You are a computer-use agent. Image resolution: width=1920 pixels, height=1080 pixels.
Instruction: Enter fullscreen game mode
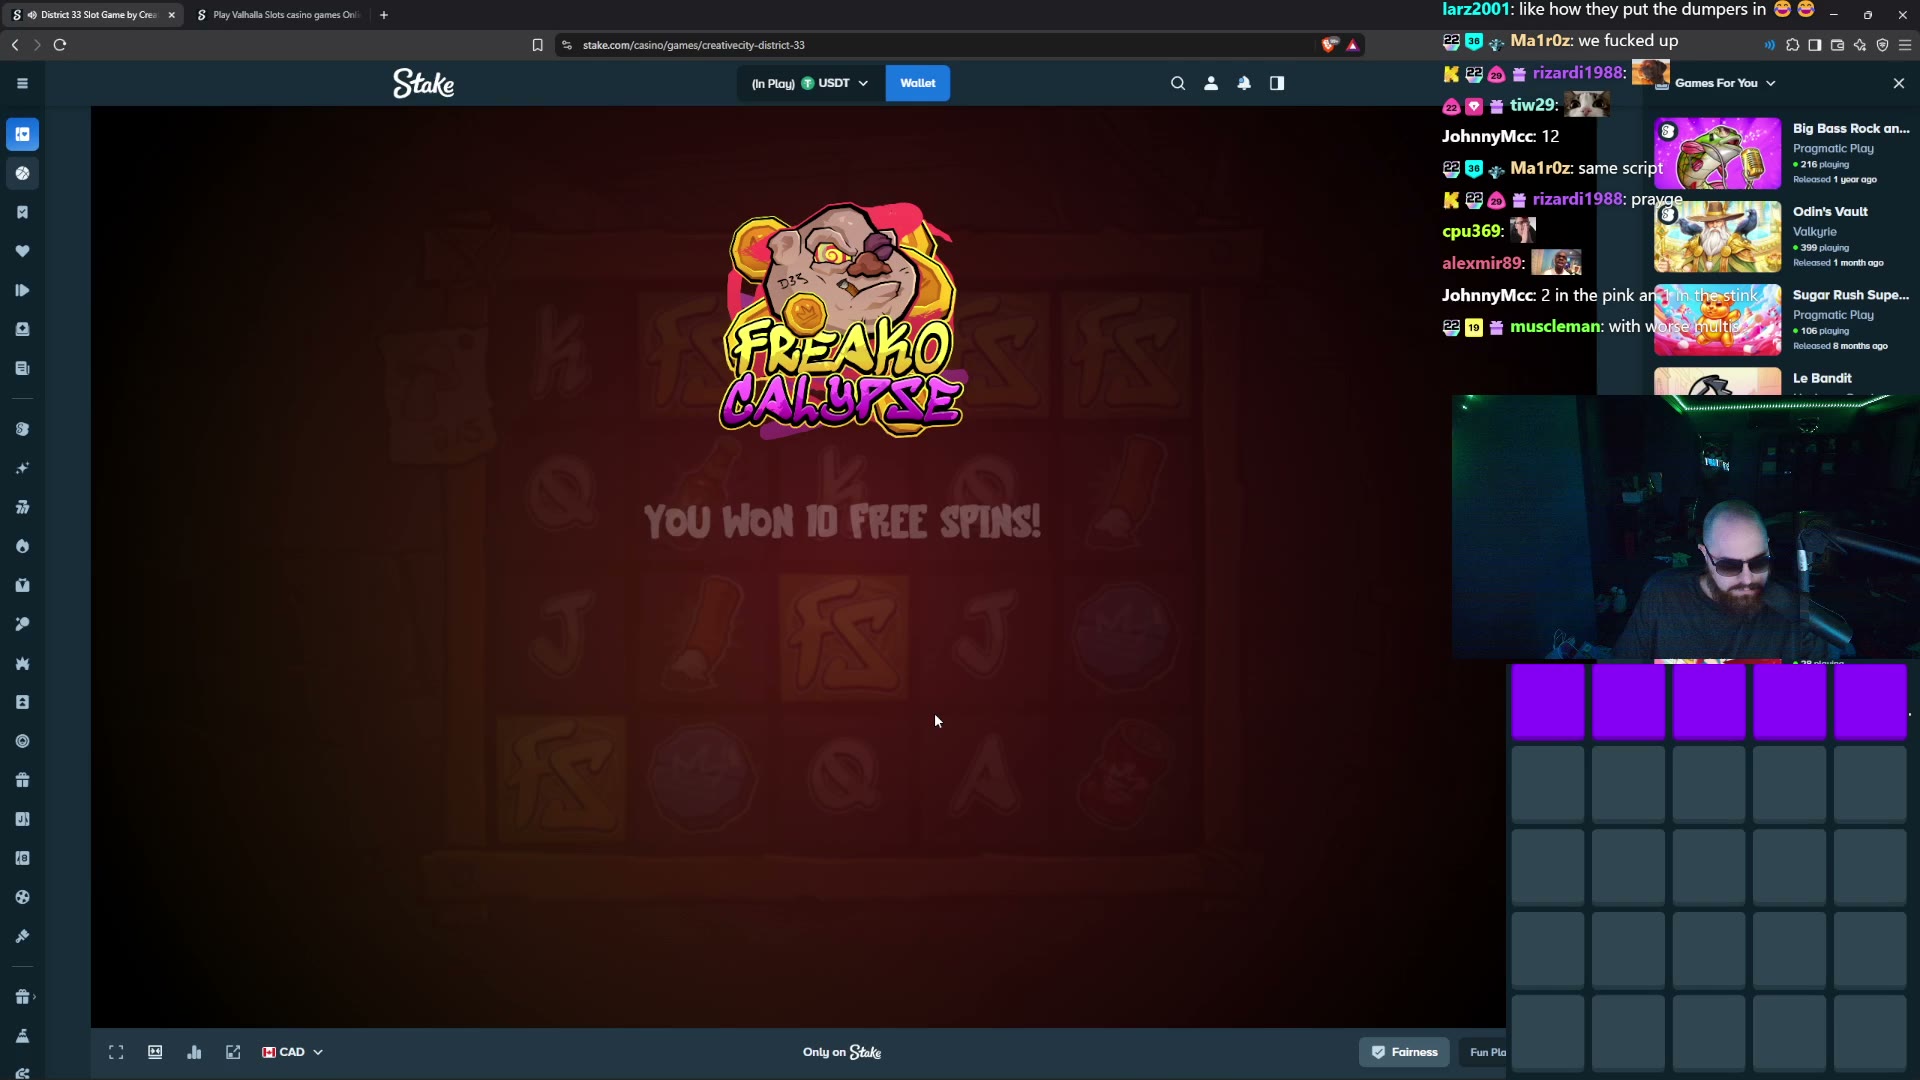click(x=116, y=1052)
